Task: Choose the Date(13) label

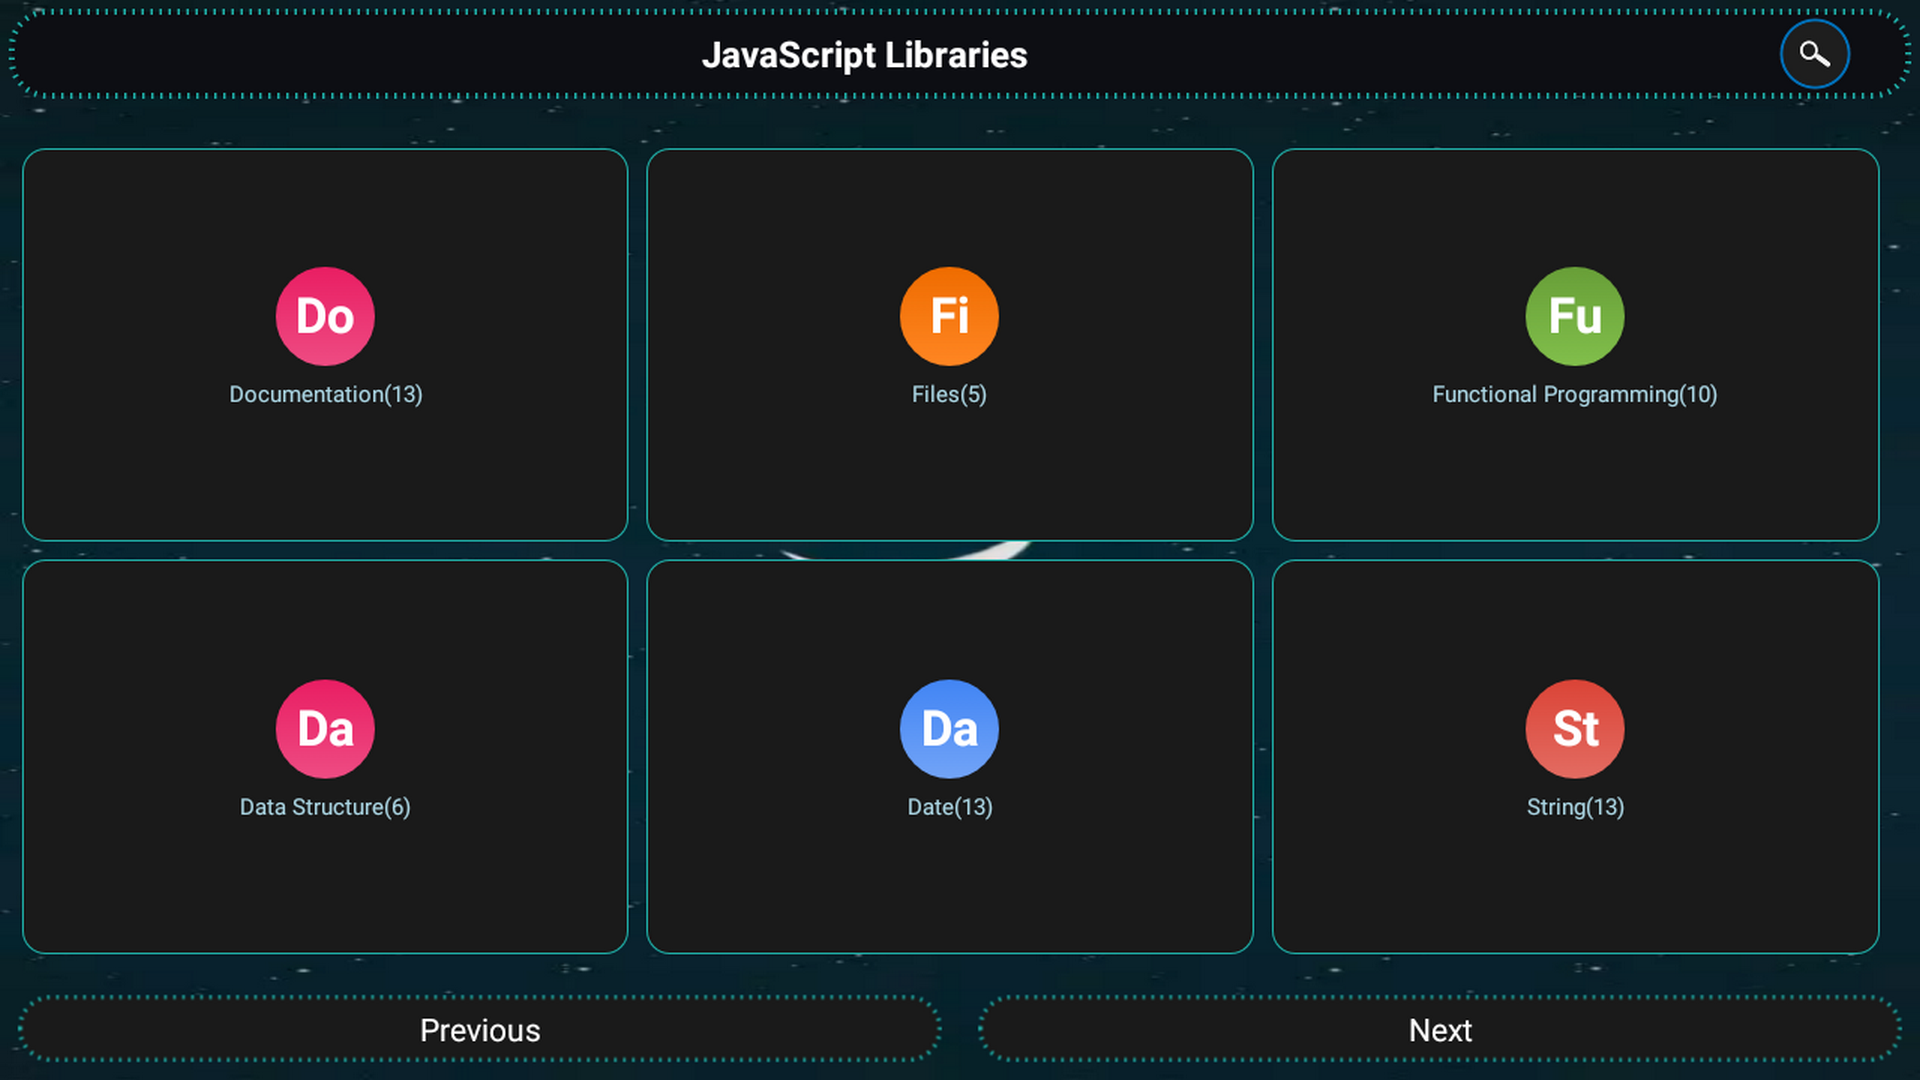Action: (950, 807)
